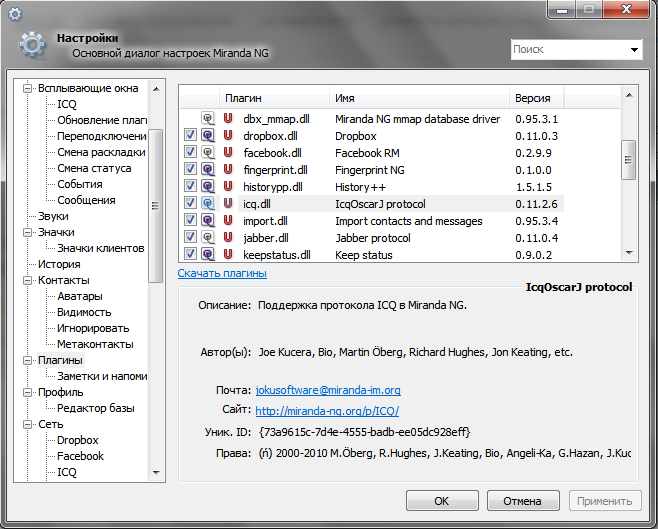The height and width of the screenshot is (529, 658).
Task: Open the jokusoftware@miranda-im.org email link
Action: [328, 390]
